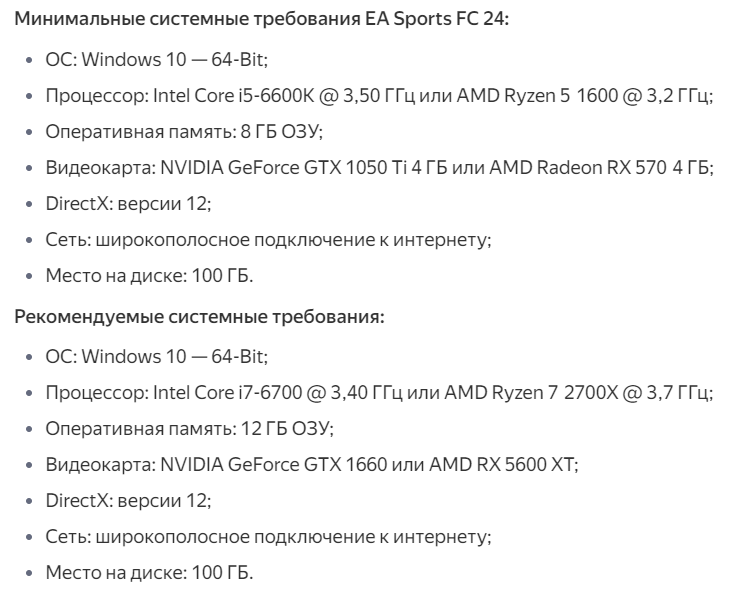Viewport: 732px width, 604px height.
Task: Click the last 'Место на диске: 100 ГБ' line
Action: click(x=149, y=572)
